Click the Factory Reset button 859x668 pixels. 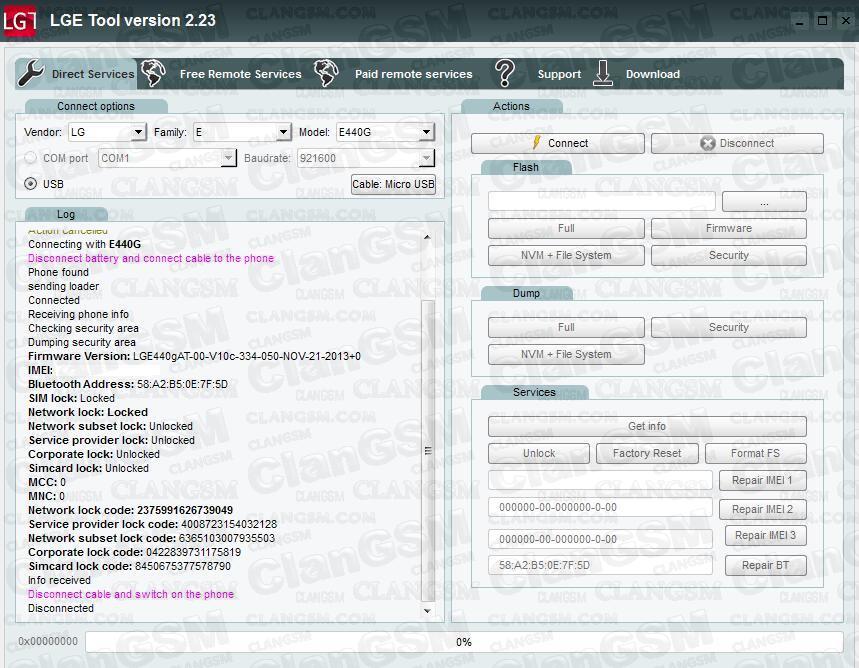647,453
